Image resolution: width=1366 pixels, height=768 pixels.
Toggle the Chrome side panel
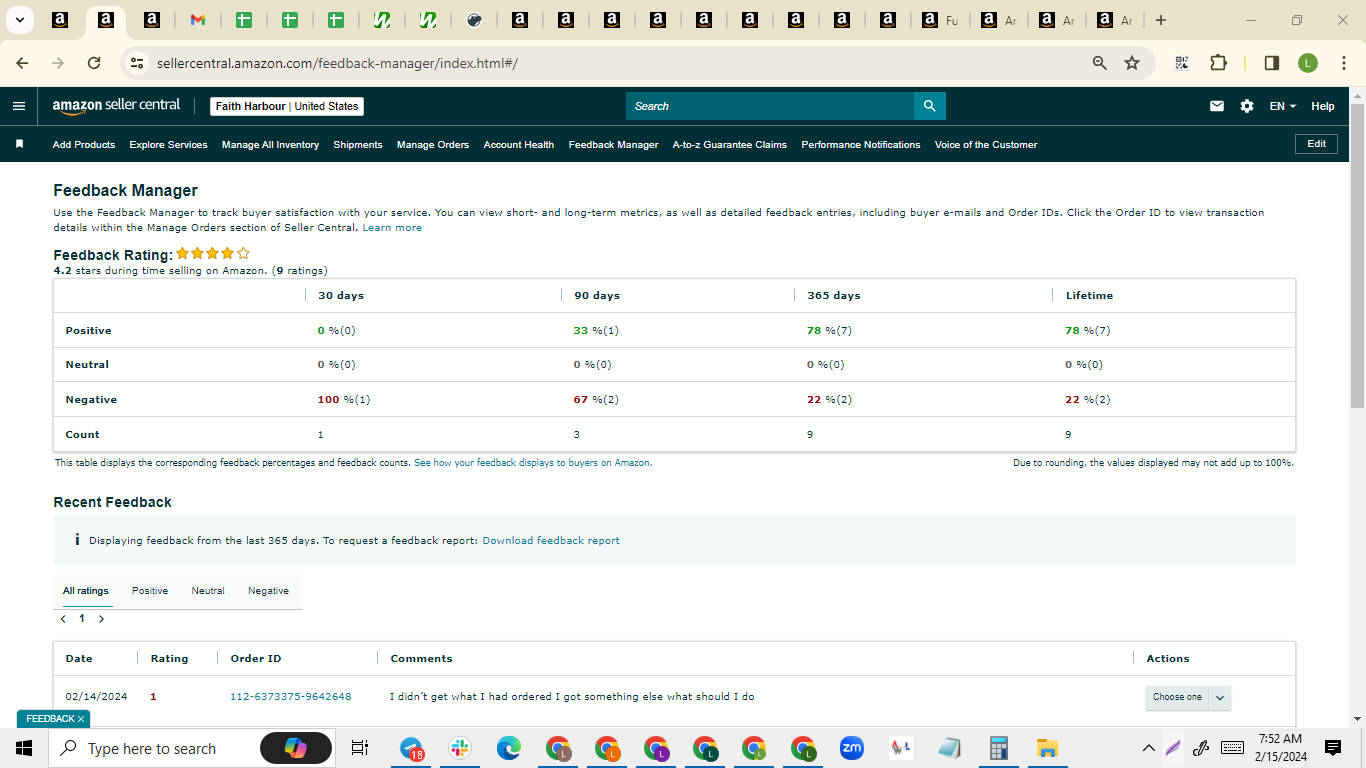click(1272, 63)
